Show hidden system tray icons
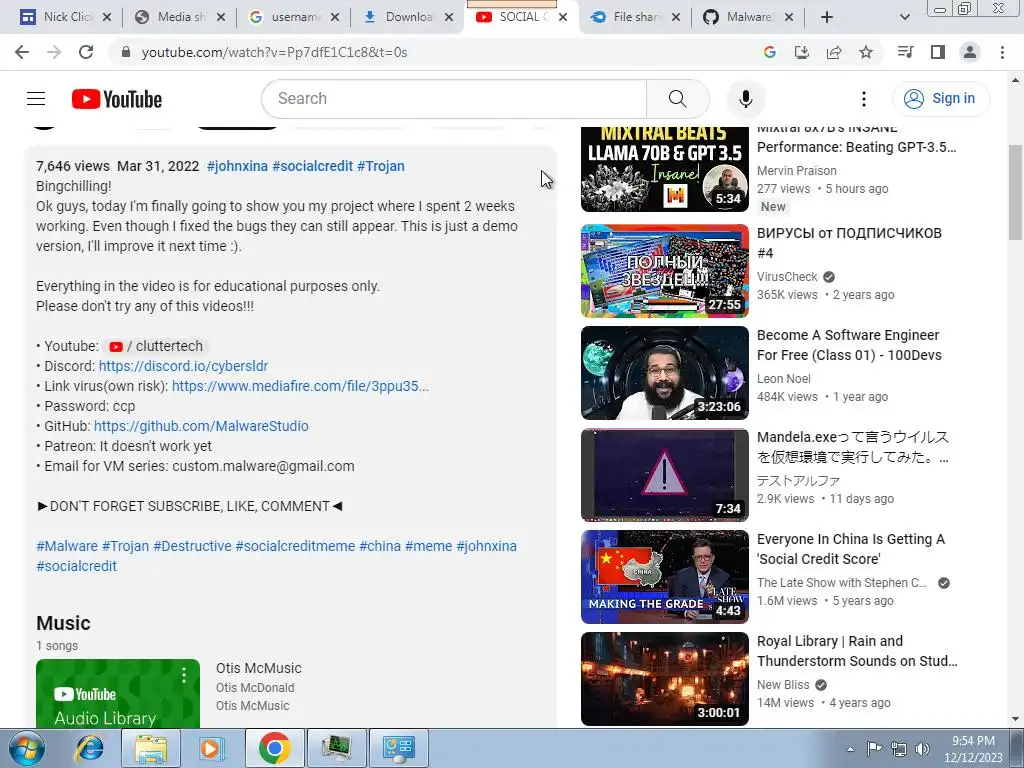This screenshot has height=768, width=1024. 850,749
